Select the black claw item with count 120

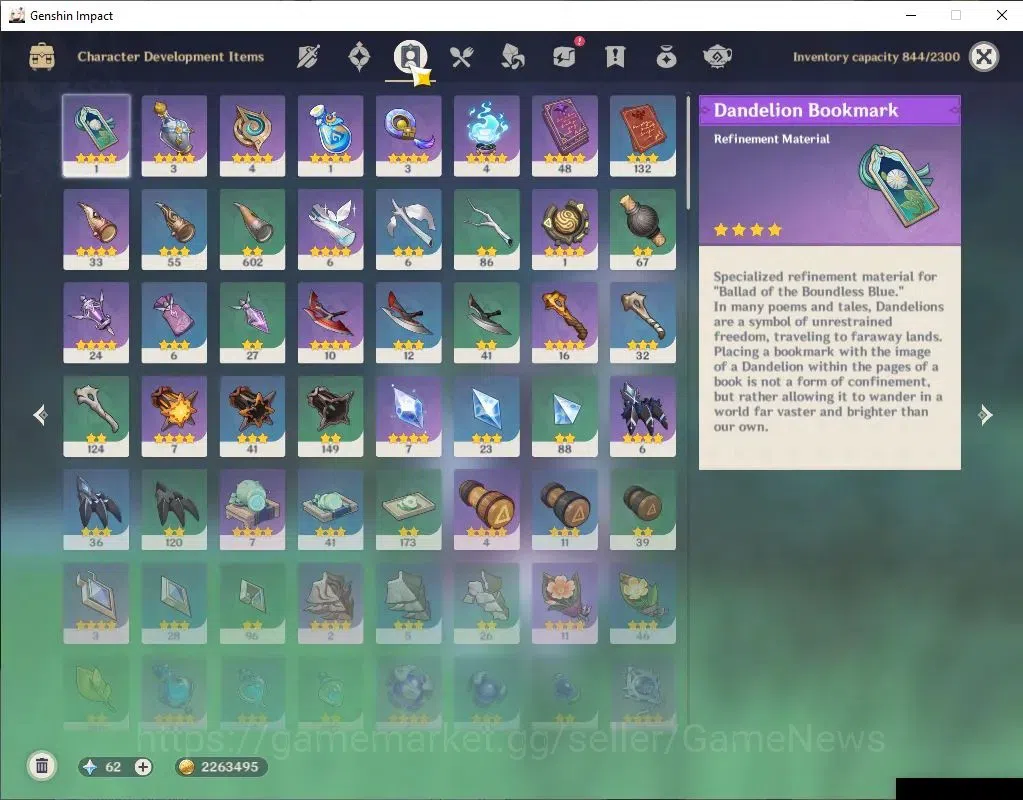pyautogui.click(x=174, y=509)
